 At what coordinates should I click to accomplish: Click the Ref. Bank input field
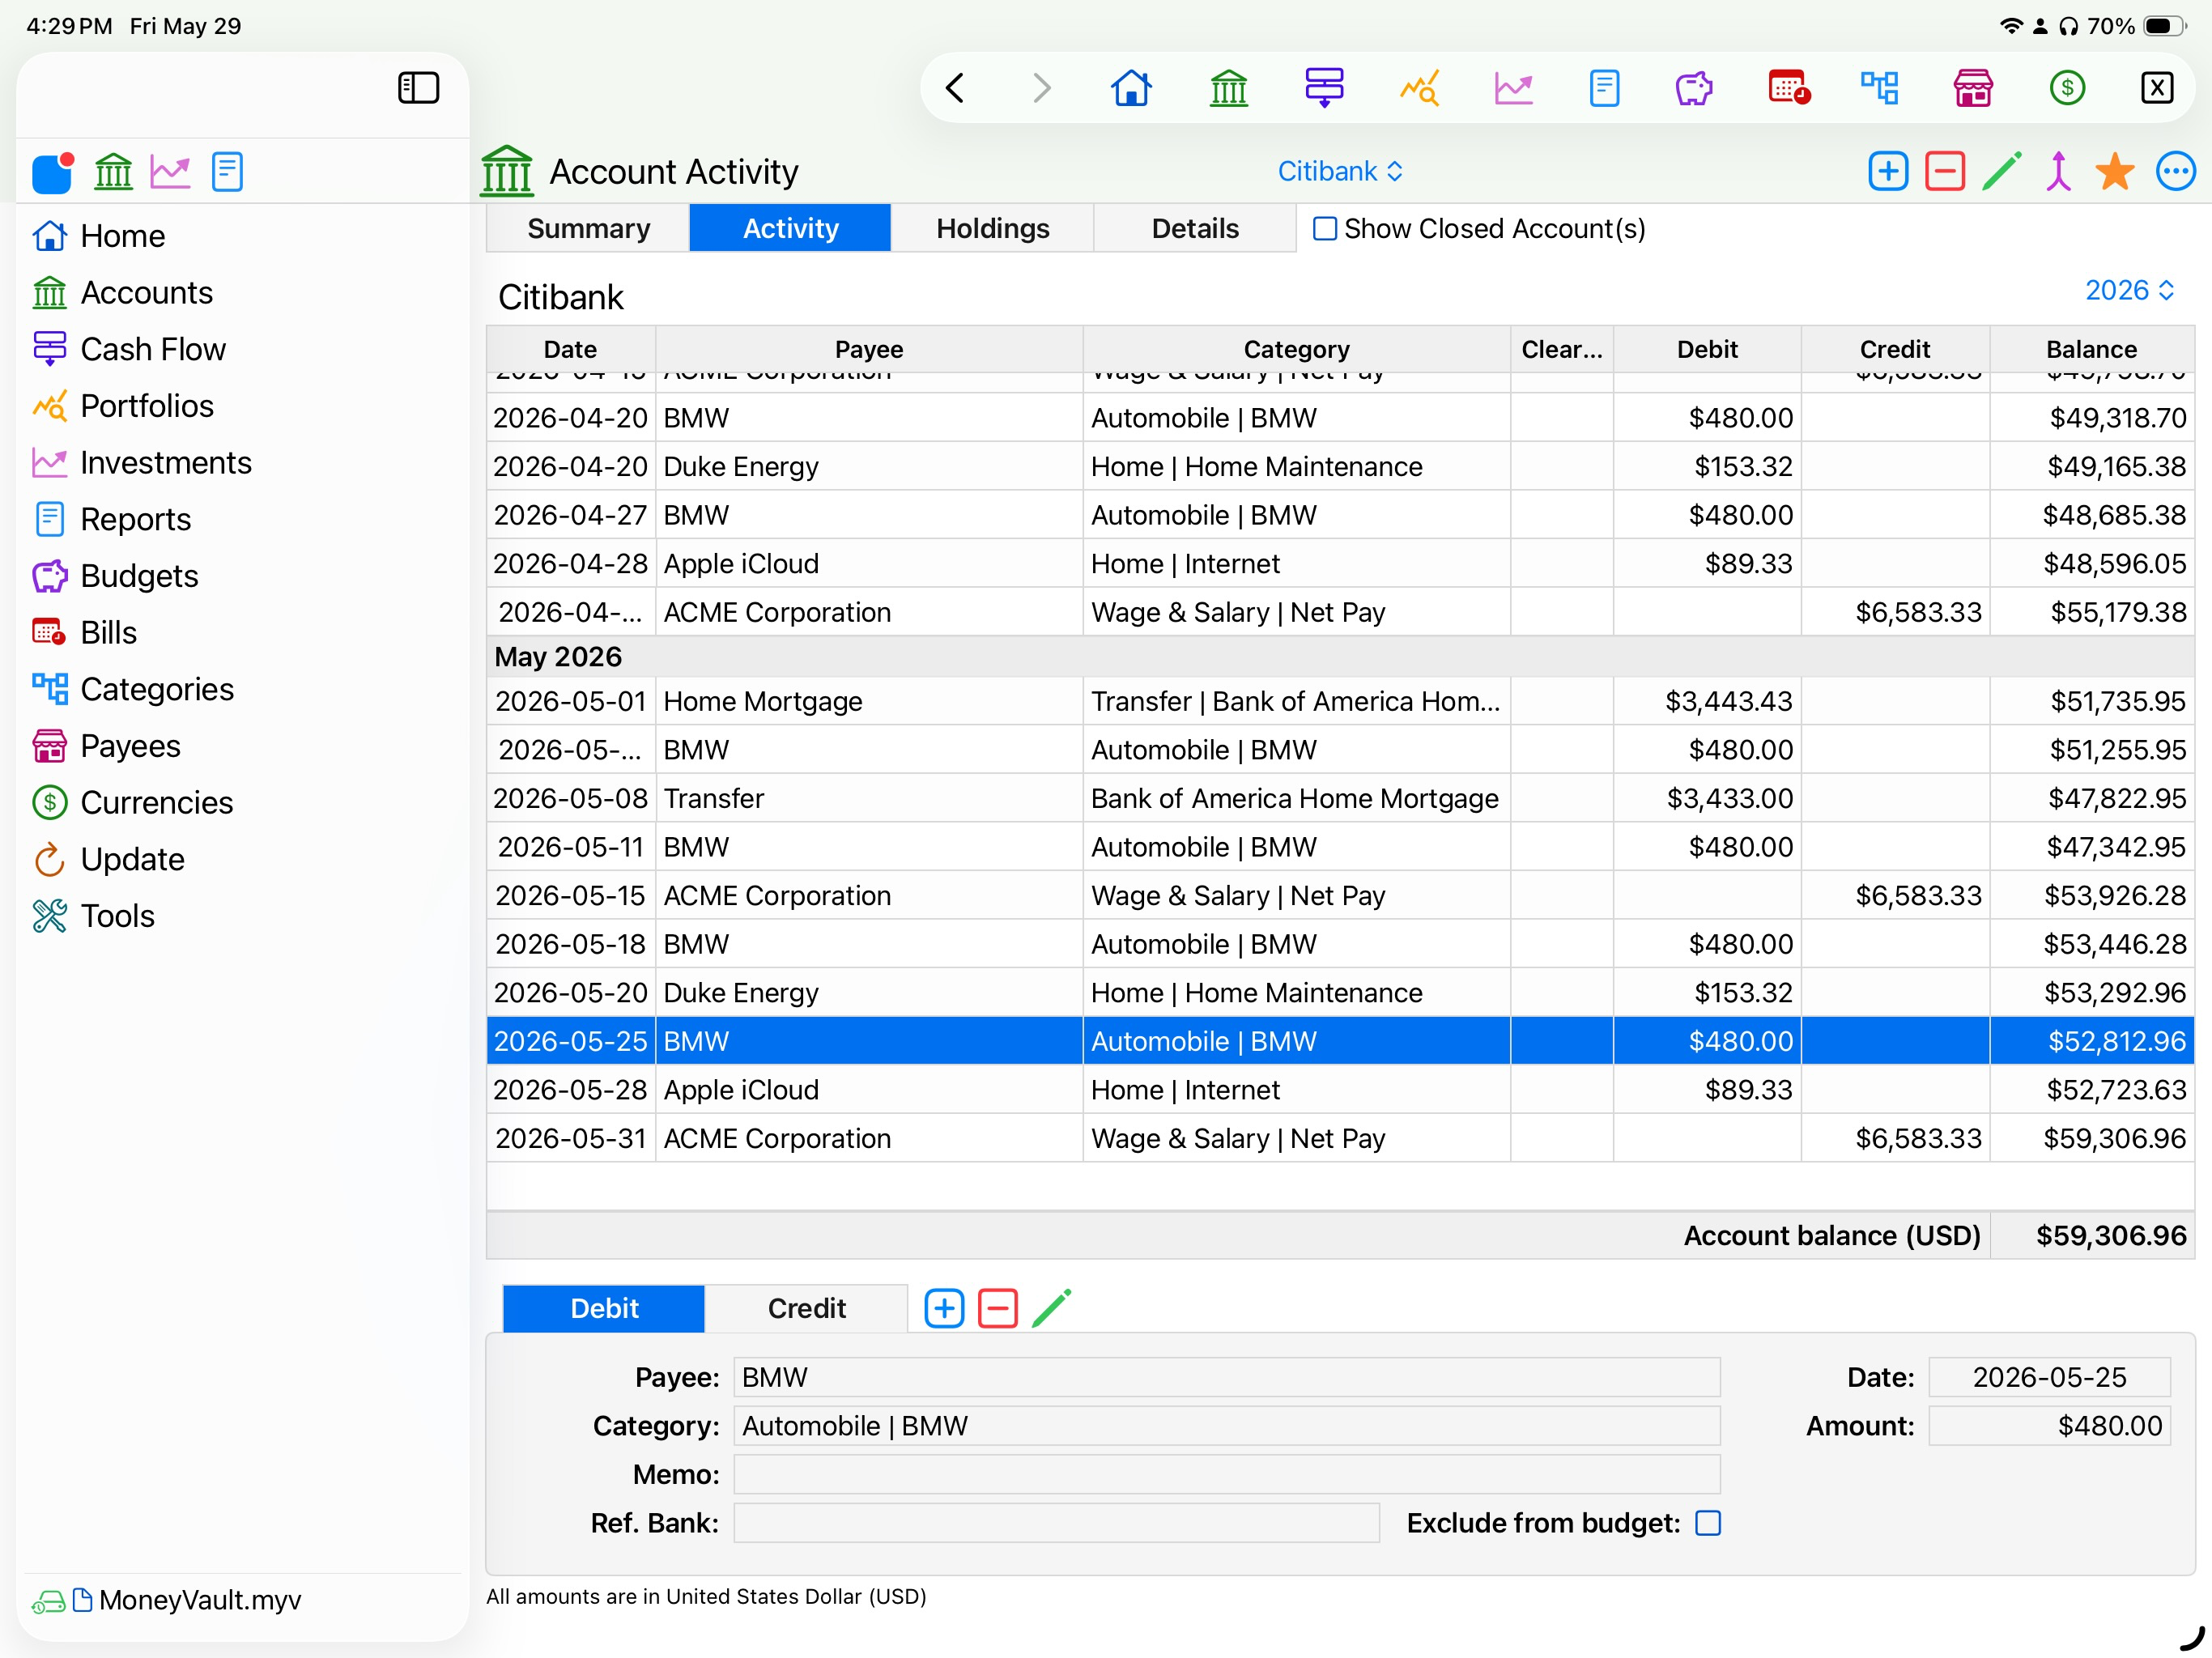pos(1056,1523)
